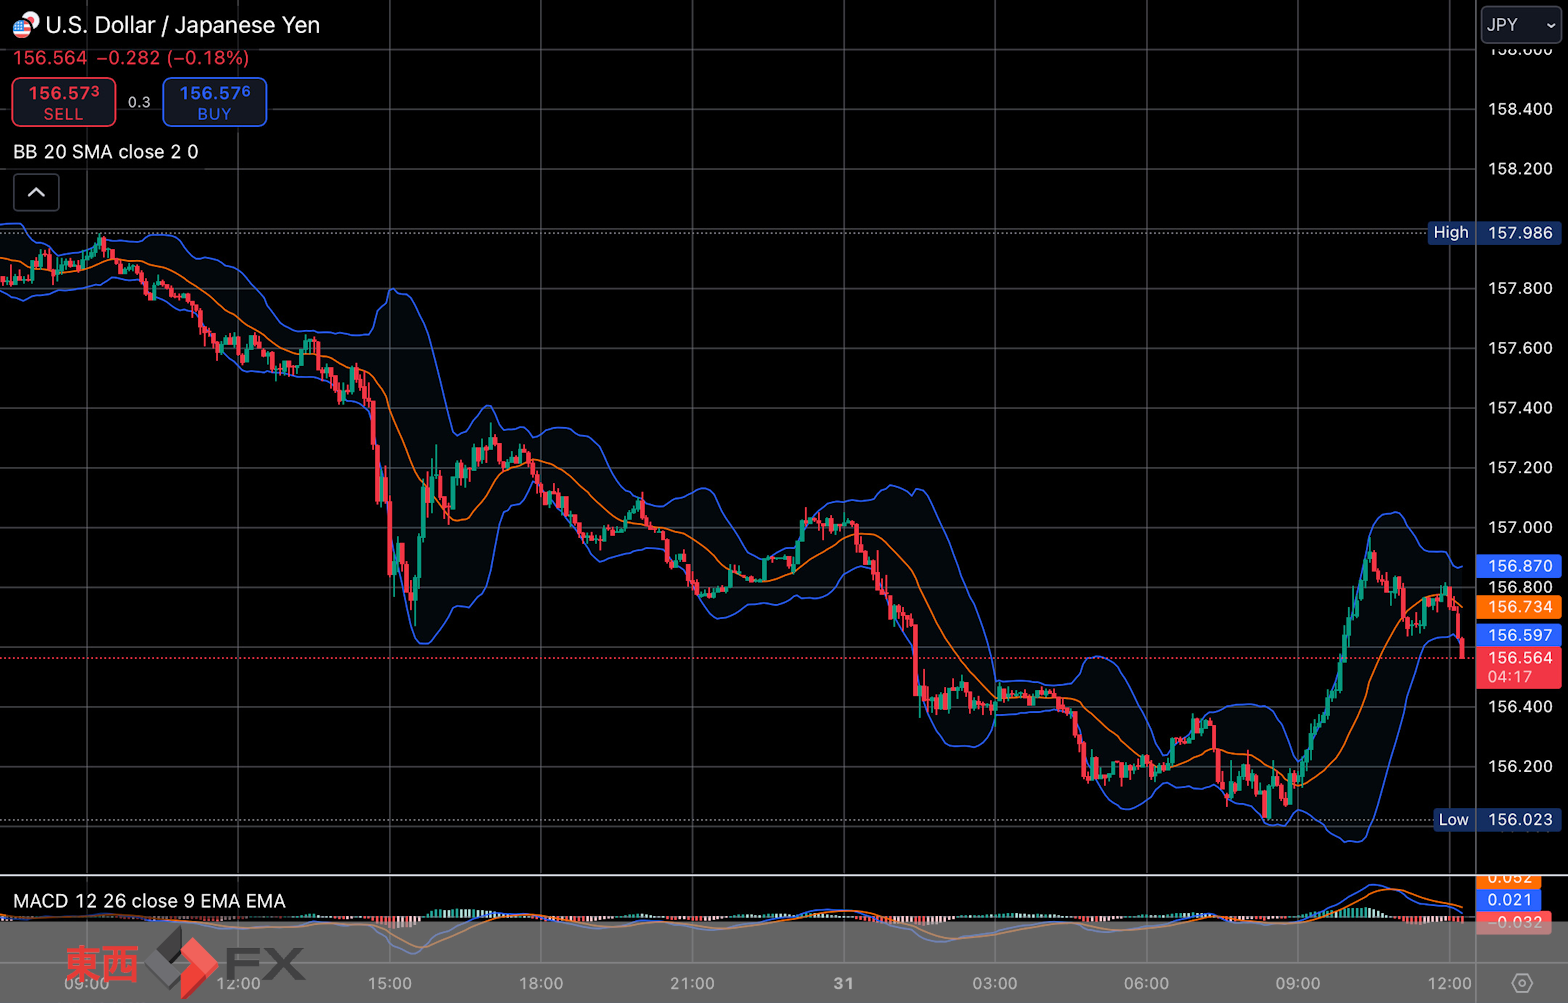Click the 157.200 price axis label

(1520, 467)
